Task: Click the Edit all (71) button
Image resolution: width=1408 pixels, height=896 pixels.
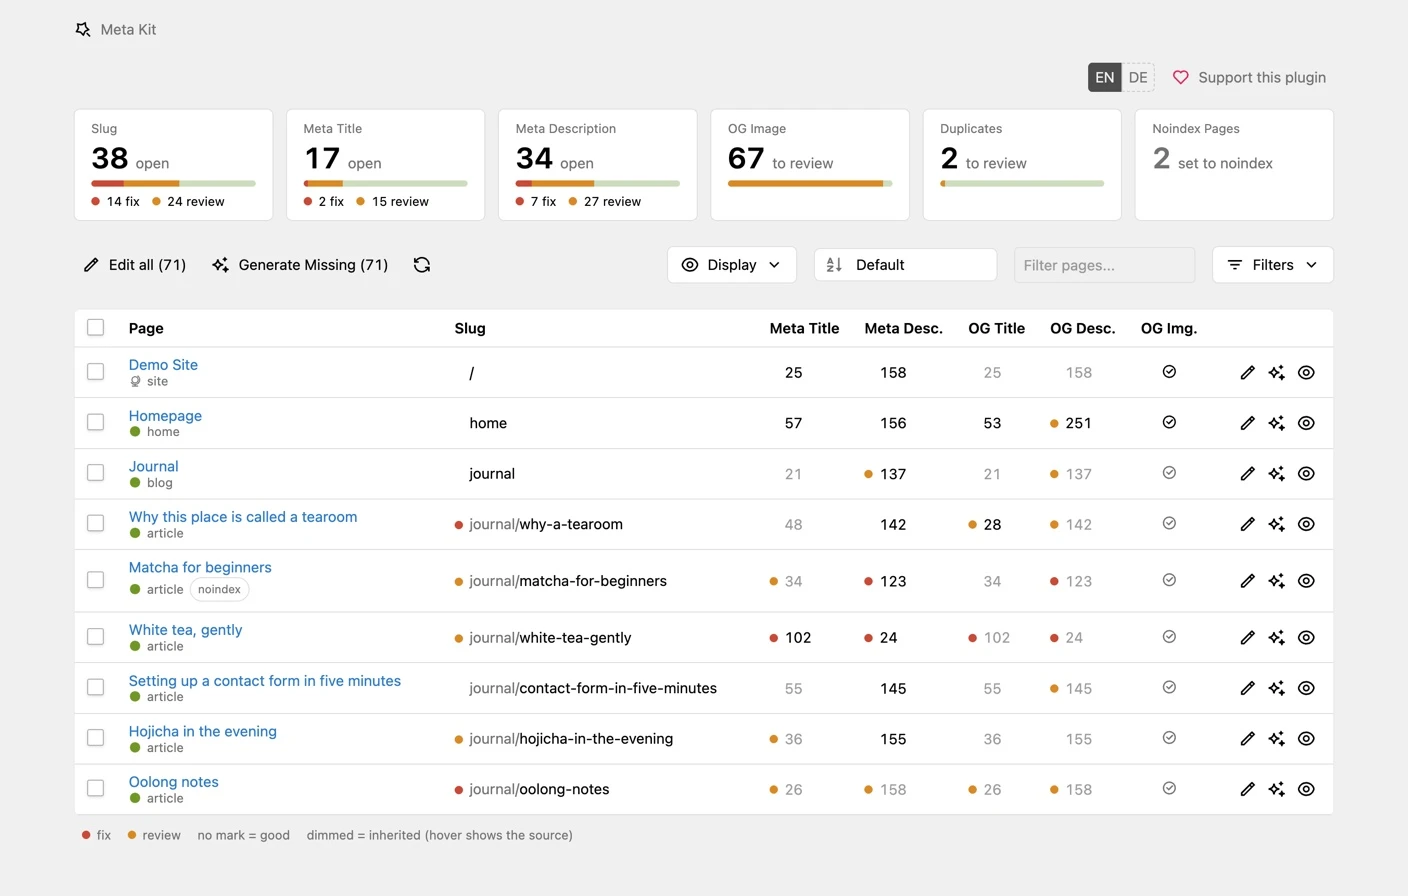Action: (x=135, y=265)
